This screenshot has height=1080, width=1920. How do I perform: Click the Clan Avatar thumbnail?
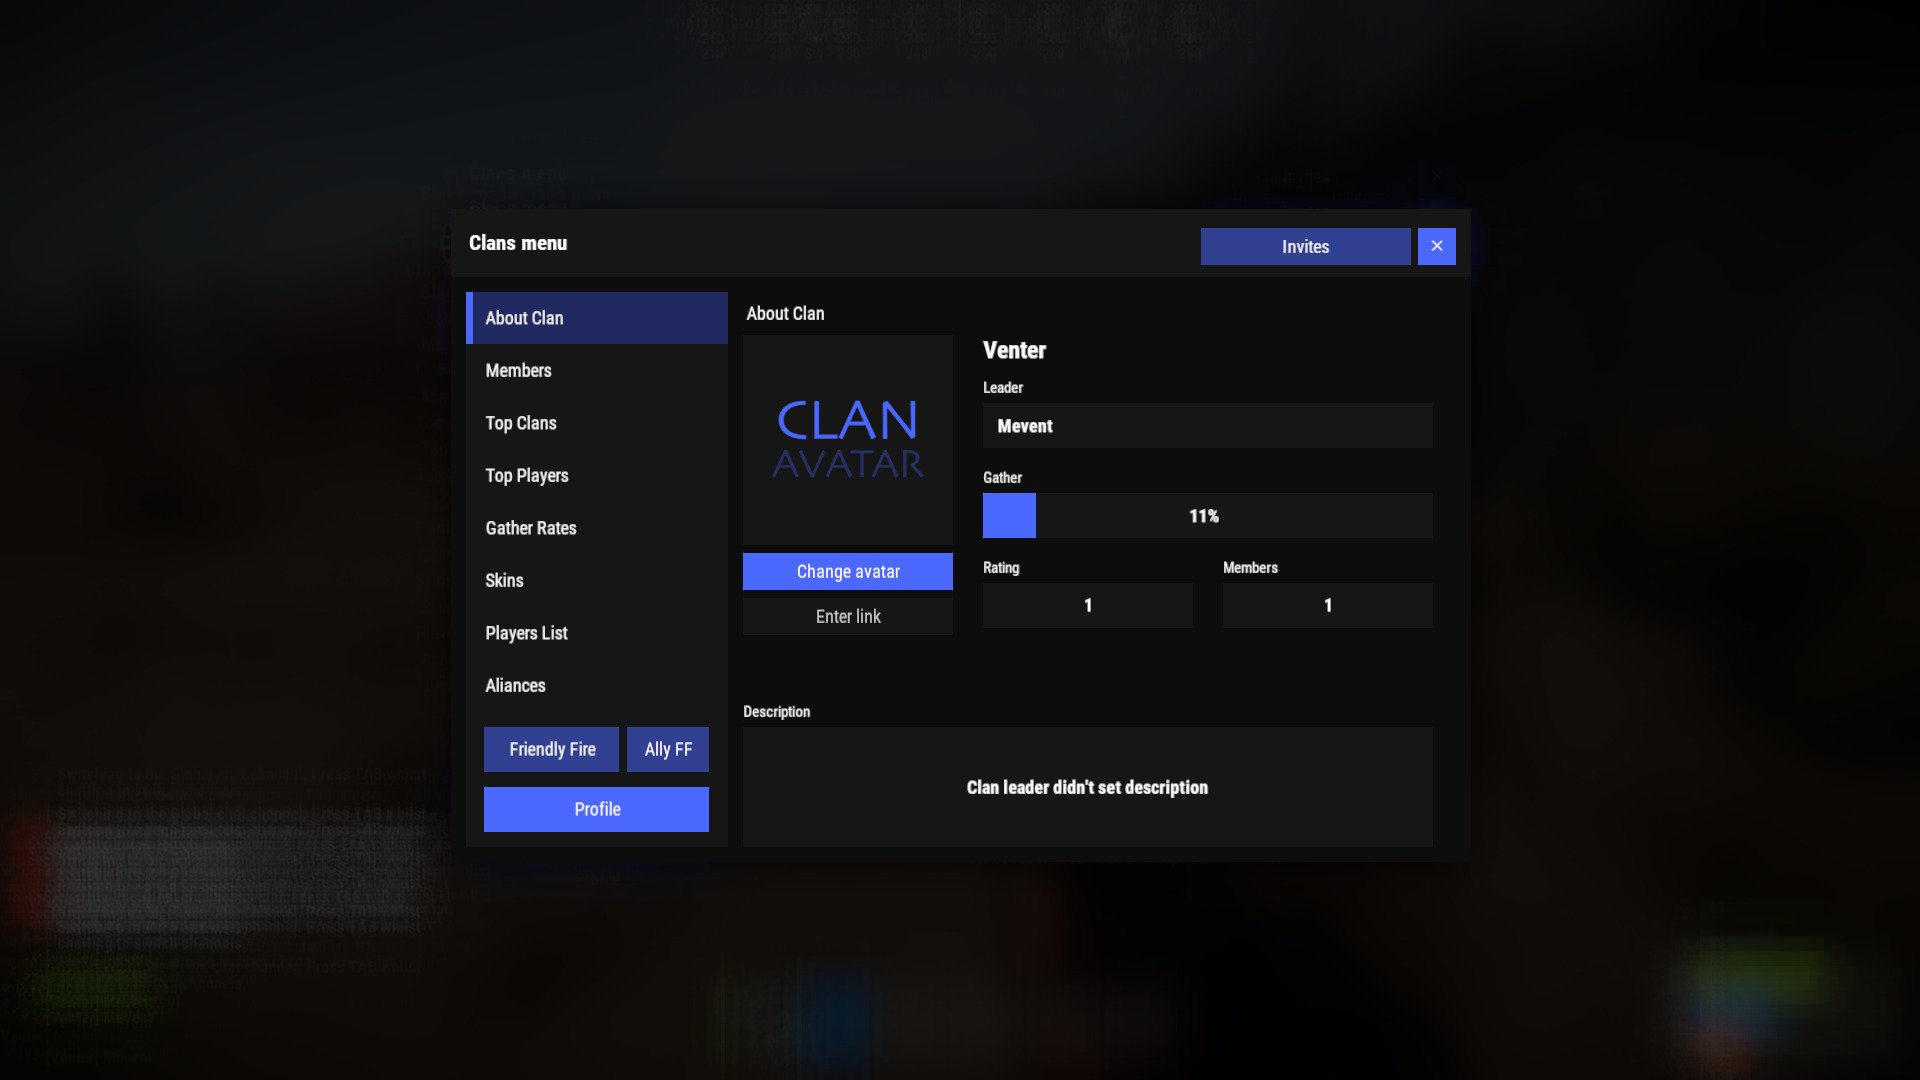tap(848, 439)
